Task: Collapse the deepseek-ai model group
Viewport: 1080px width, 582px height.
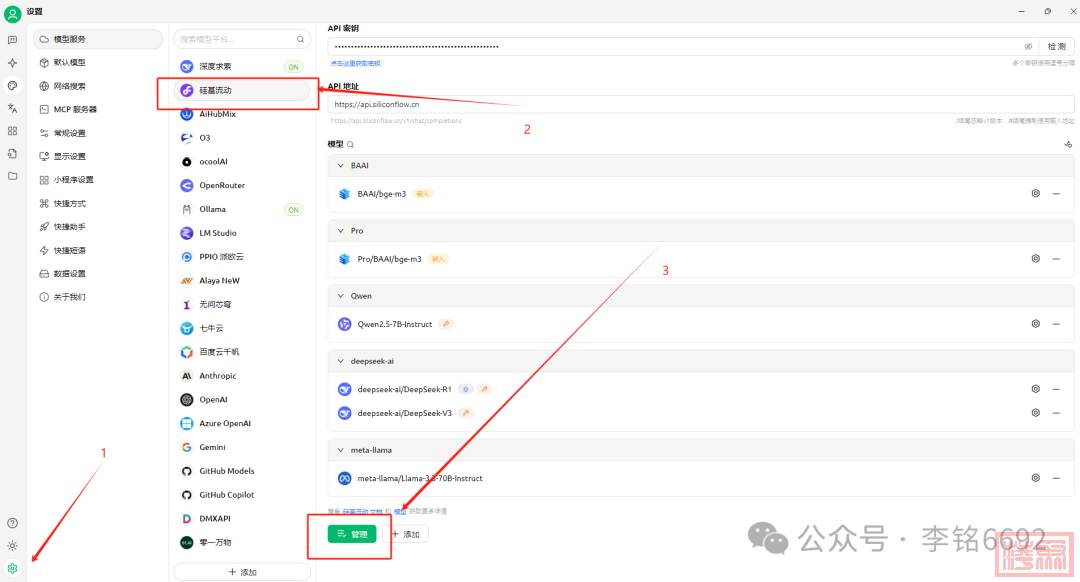Action: click(x=340, y=360)
